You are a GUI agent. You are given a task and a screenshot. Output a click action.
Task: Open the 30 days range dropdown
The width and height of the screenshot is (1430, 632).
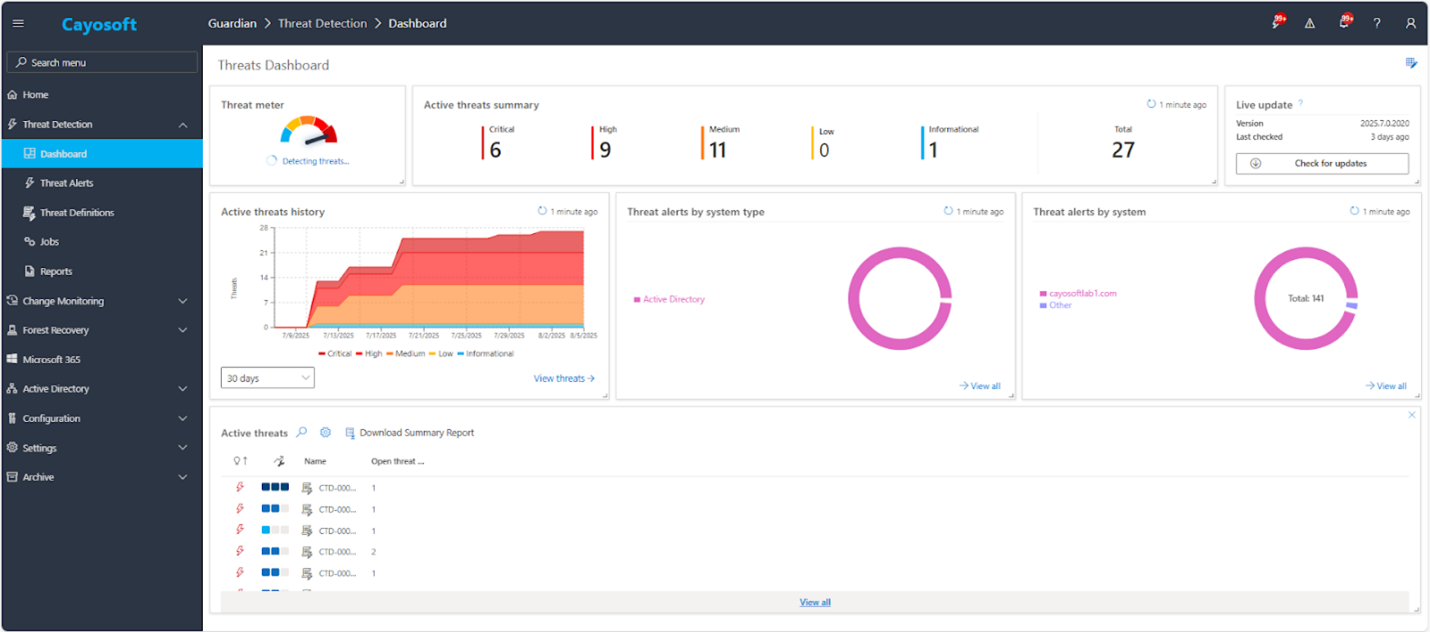click(x=267, y=378)
